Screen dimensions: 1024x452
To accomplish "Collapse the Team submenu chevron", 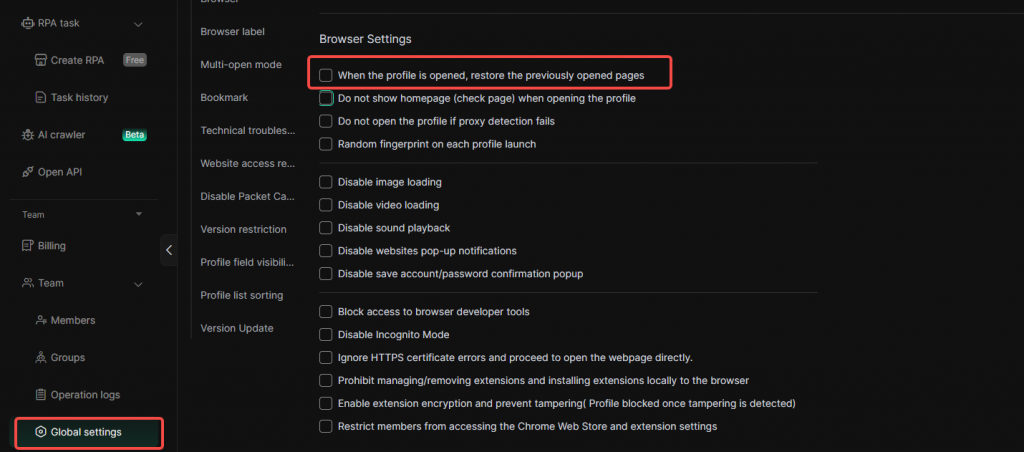I will pos(138,284).
